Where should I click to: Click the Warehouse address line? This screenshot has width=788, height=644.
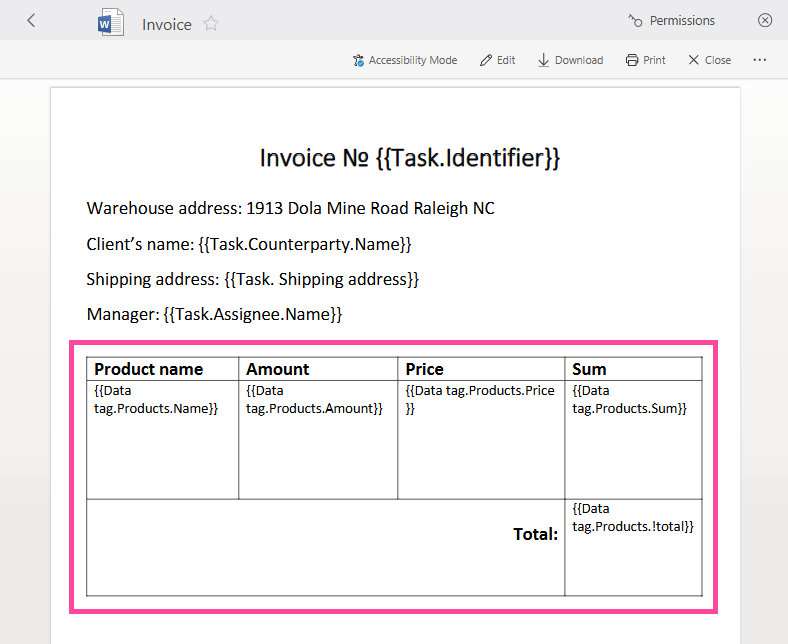tap(290, 209)
